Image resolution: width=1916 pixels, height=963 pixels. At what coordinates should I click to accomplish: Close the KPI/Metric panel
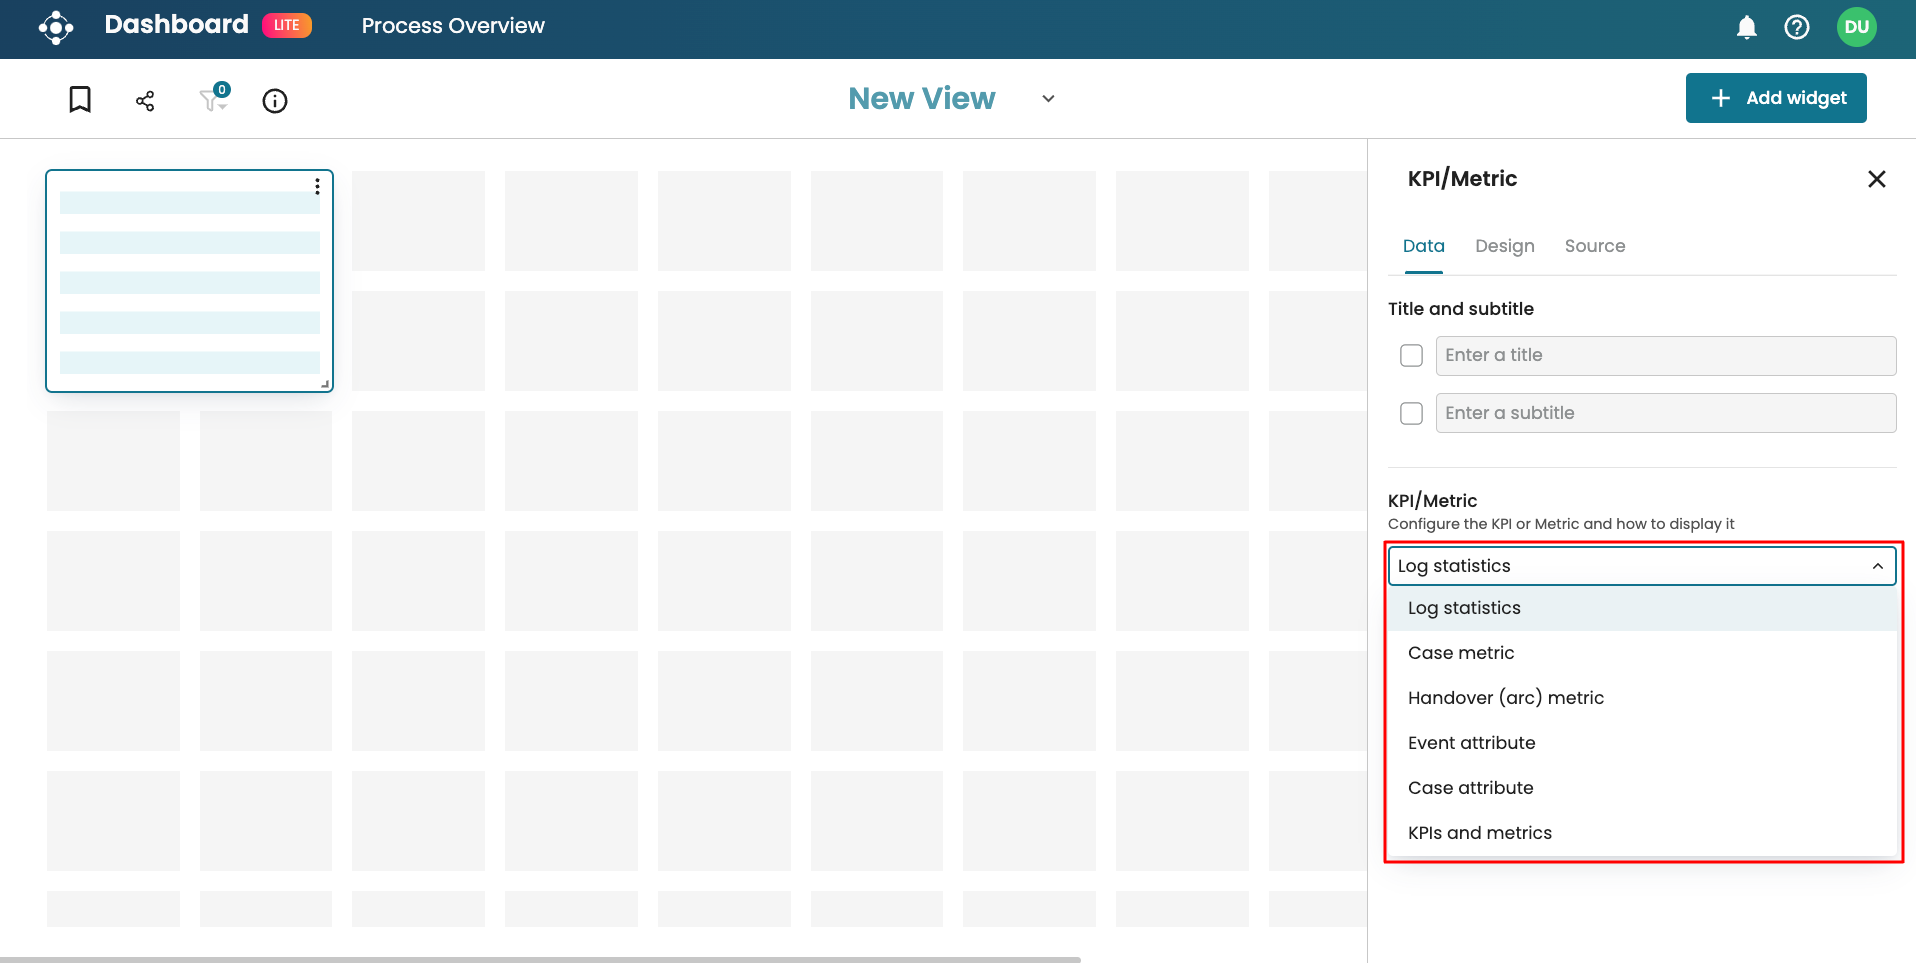(1876, 179)
